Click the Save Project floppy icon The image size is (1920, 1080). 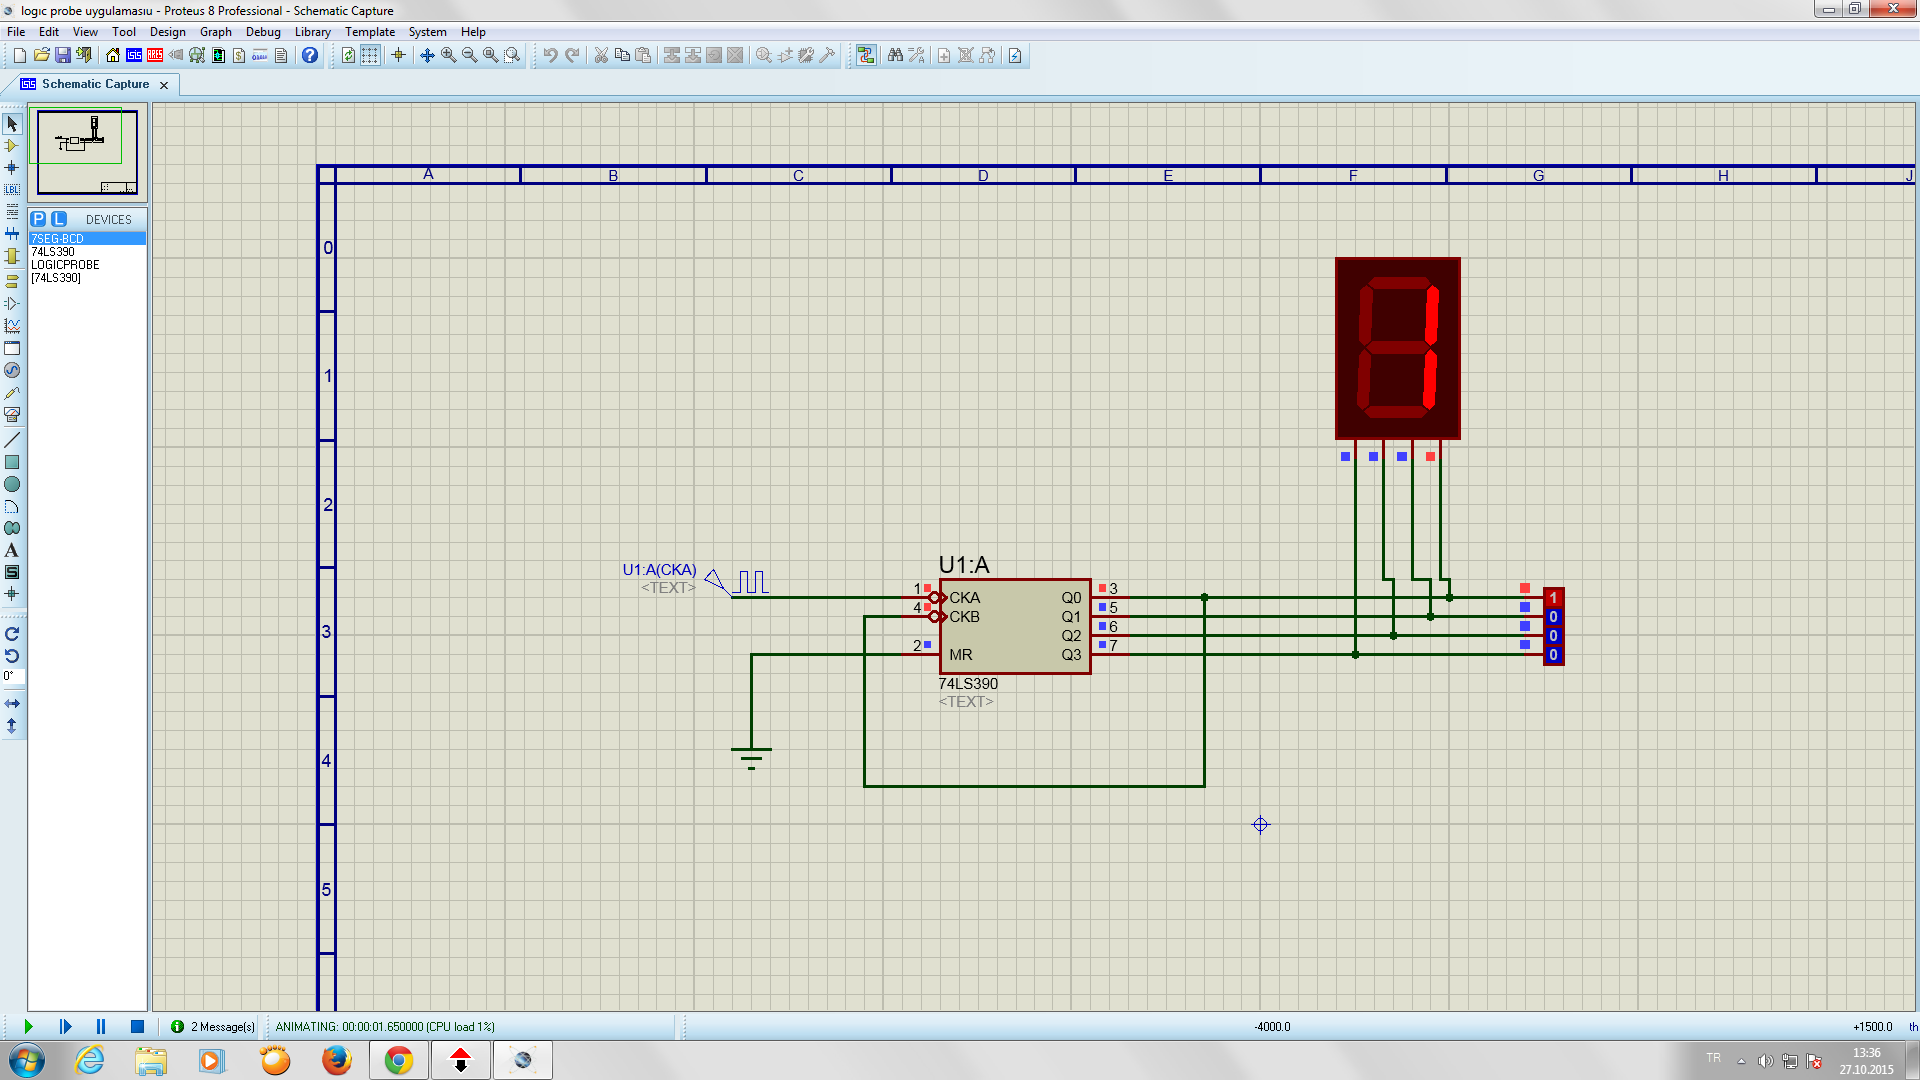click(x=63, y=55)
